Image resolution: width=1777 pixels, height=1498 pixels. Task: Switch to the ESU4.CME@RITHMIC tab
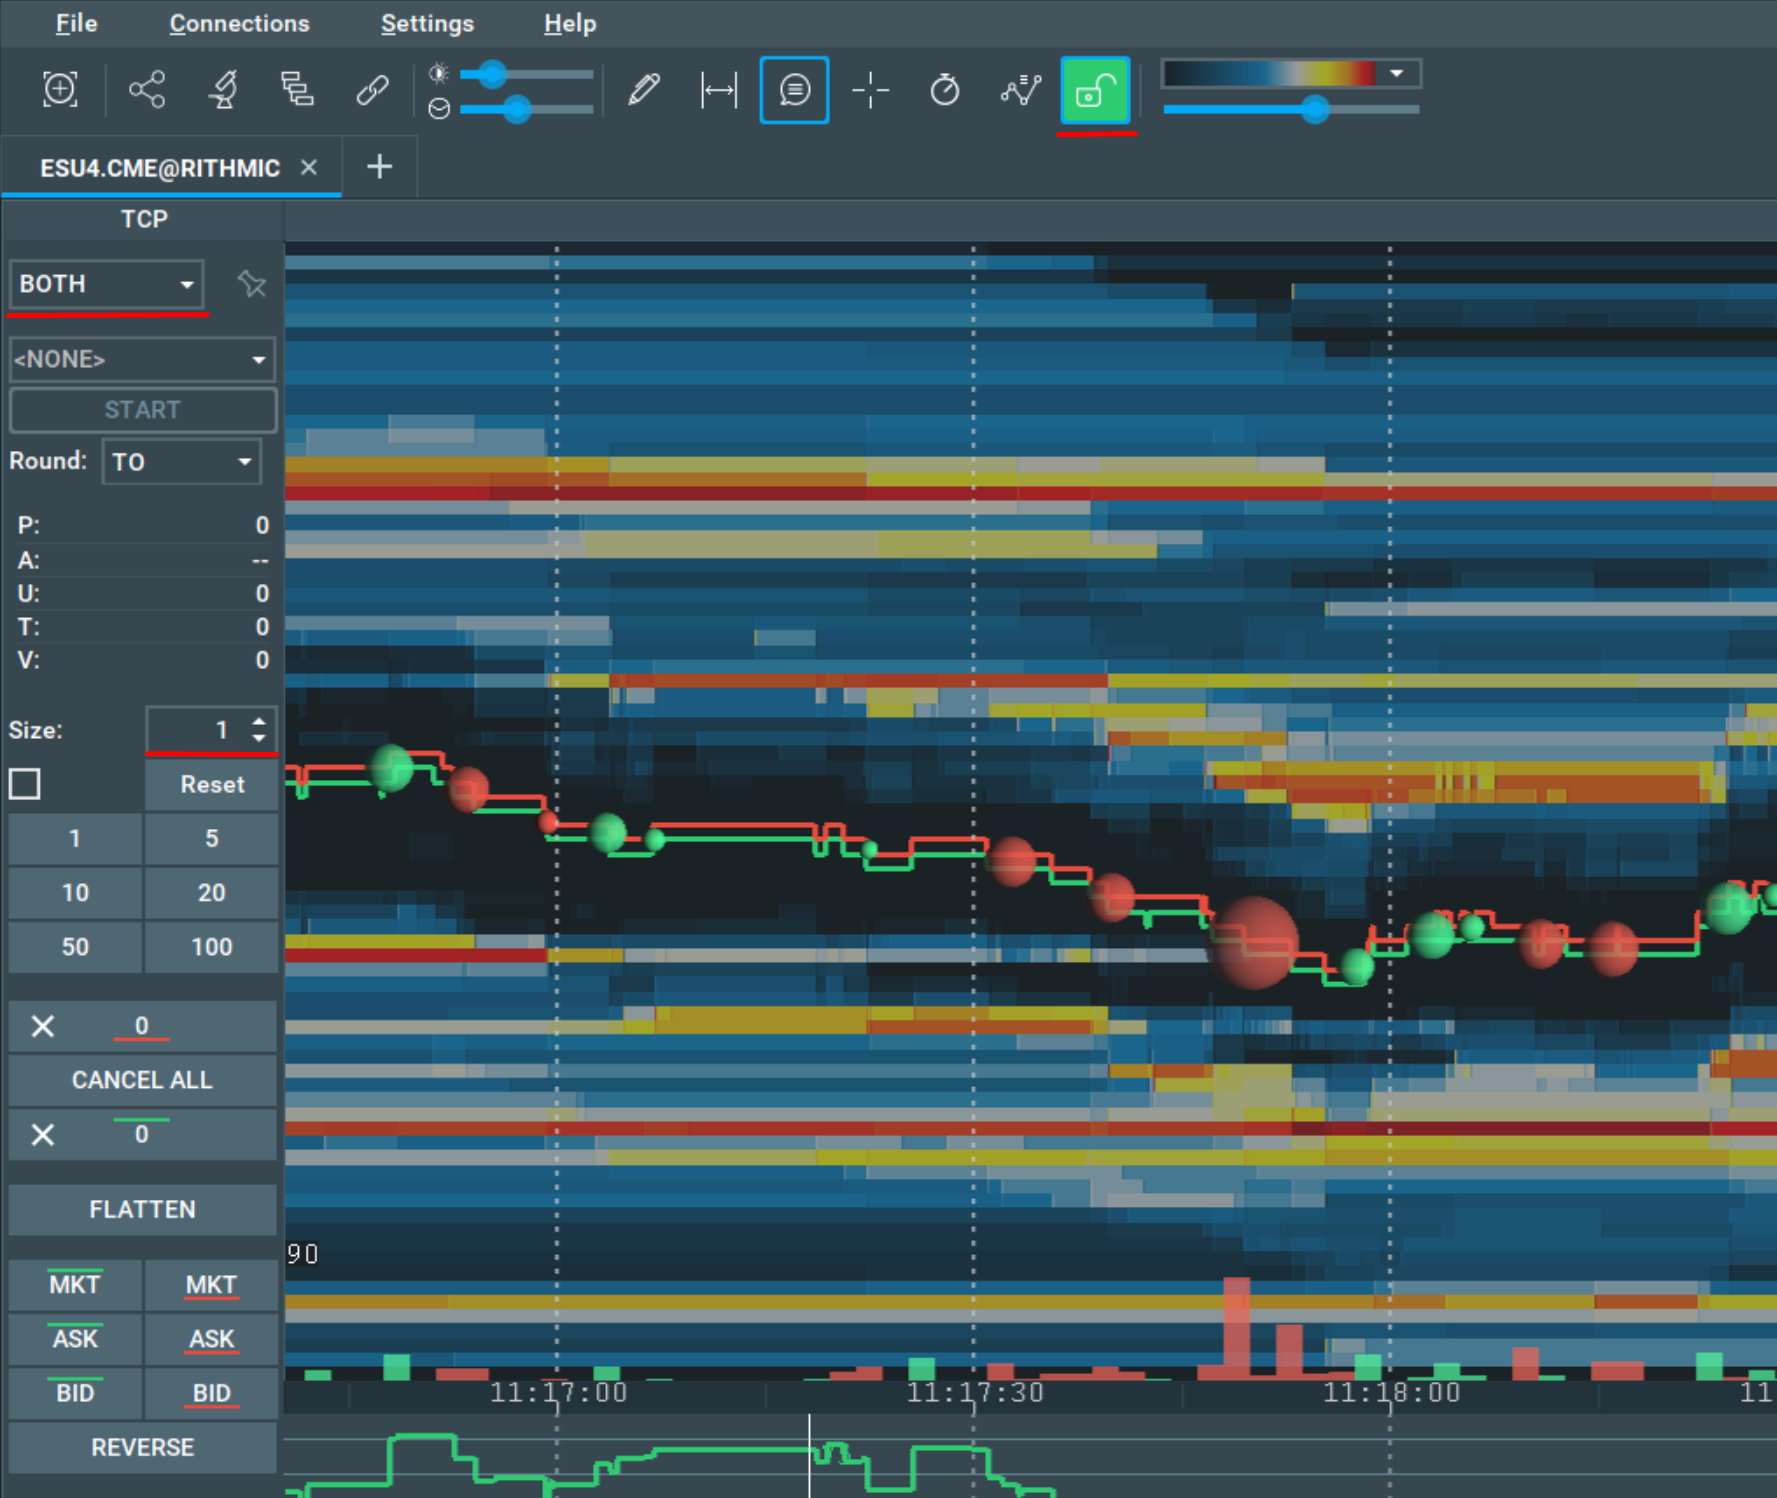pyautogui.click(x=160, y=167)
